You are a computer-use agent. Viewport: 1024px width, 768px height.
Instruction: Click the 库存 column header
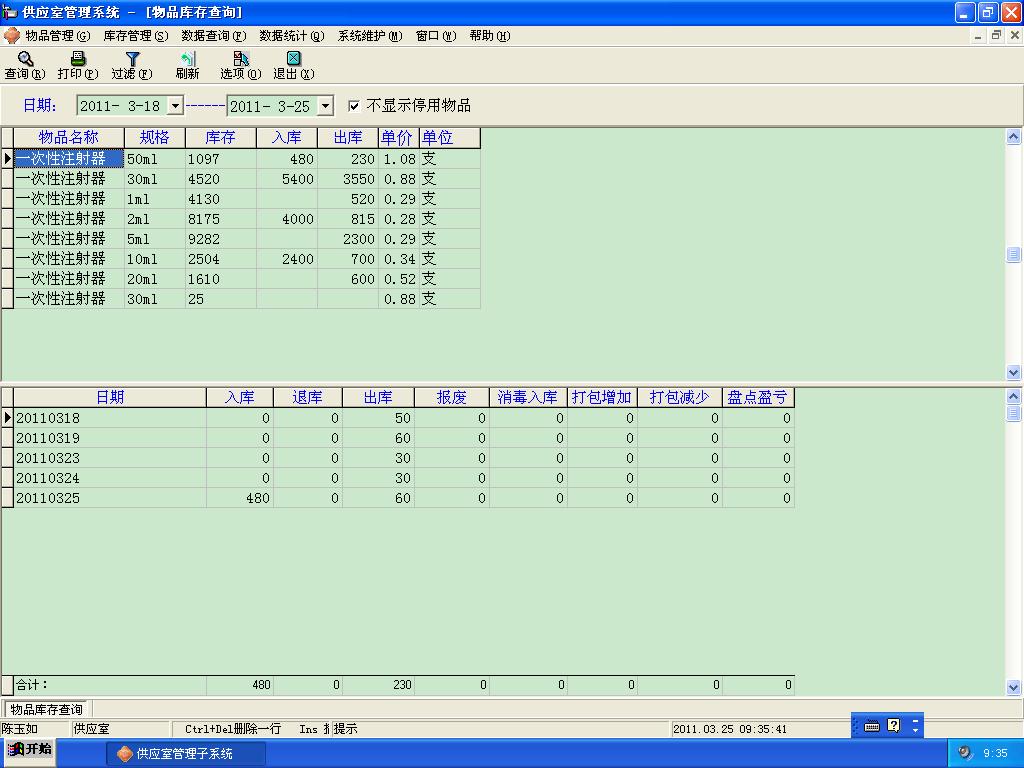pyautogui.click(x=220, y=138)
